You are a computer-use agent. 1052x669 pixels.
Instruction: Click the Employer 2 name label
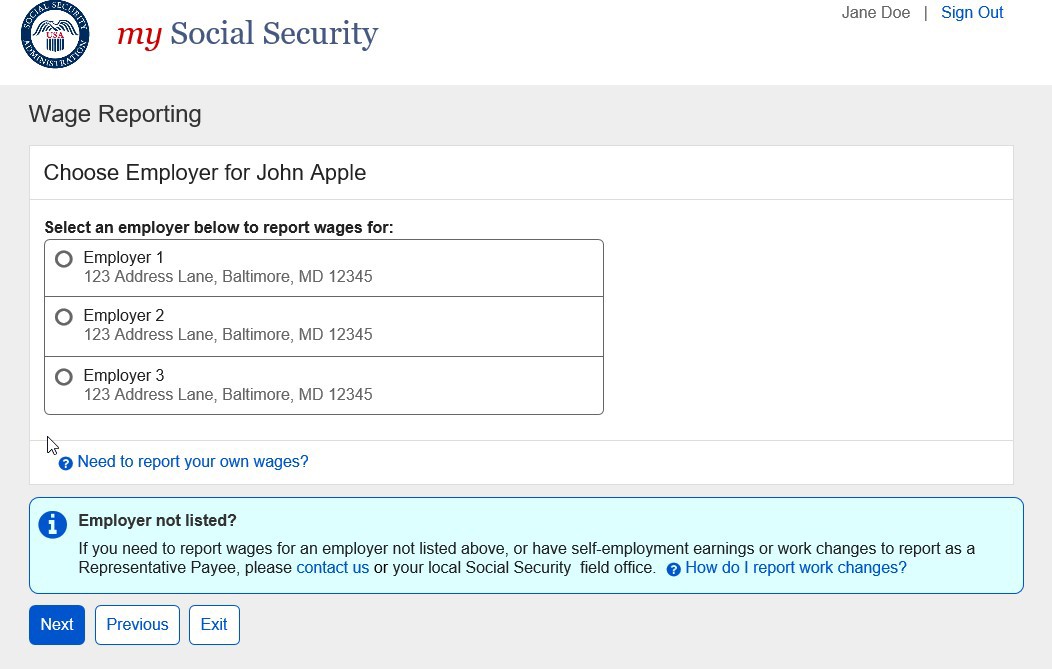[124, 316]
